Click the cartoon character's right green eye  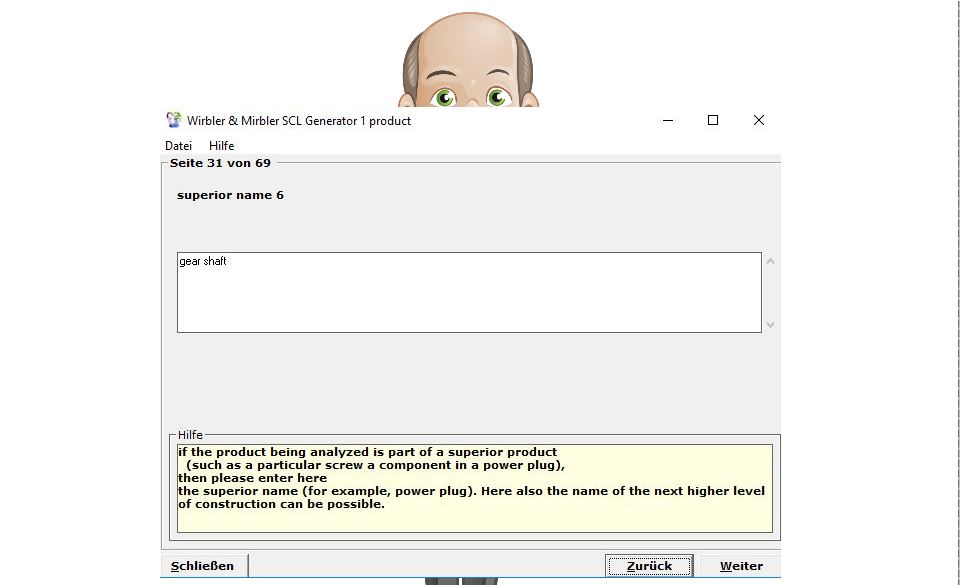[x=497, y=97]
